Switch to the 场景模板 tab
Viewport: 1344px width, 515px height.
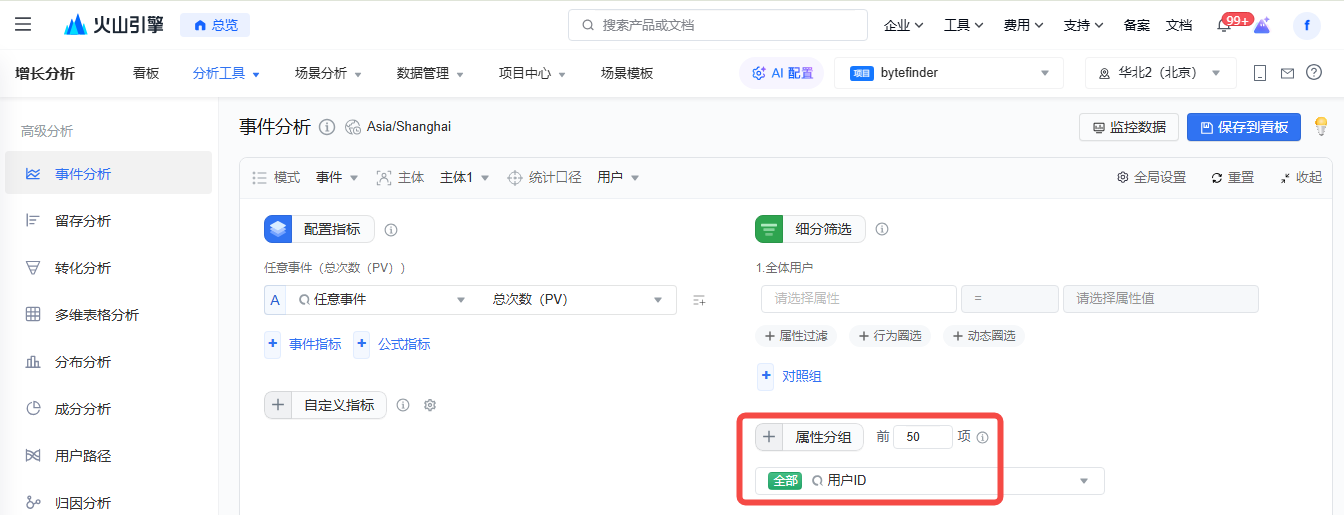(627, 73)
